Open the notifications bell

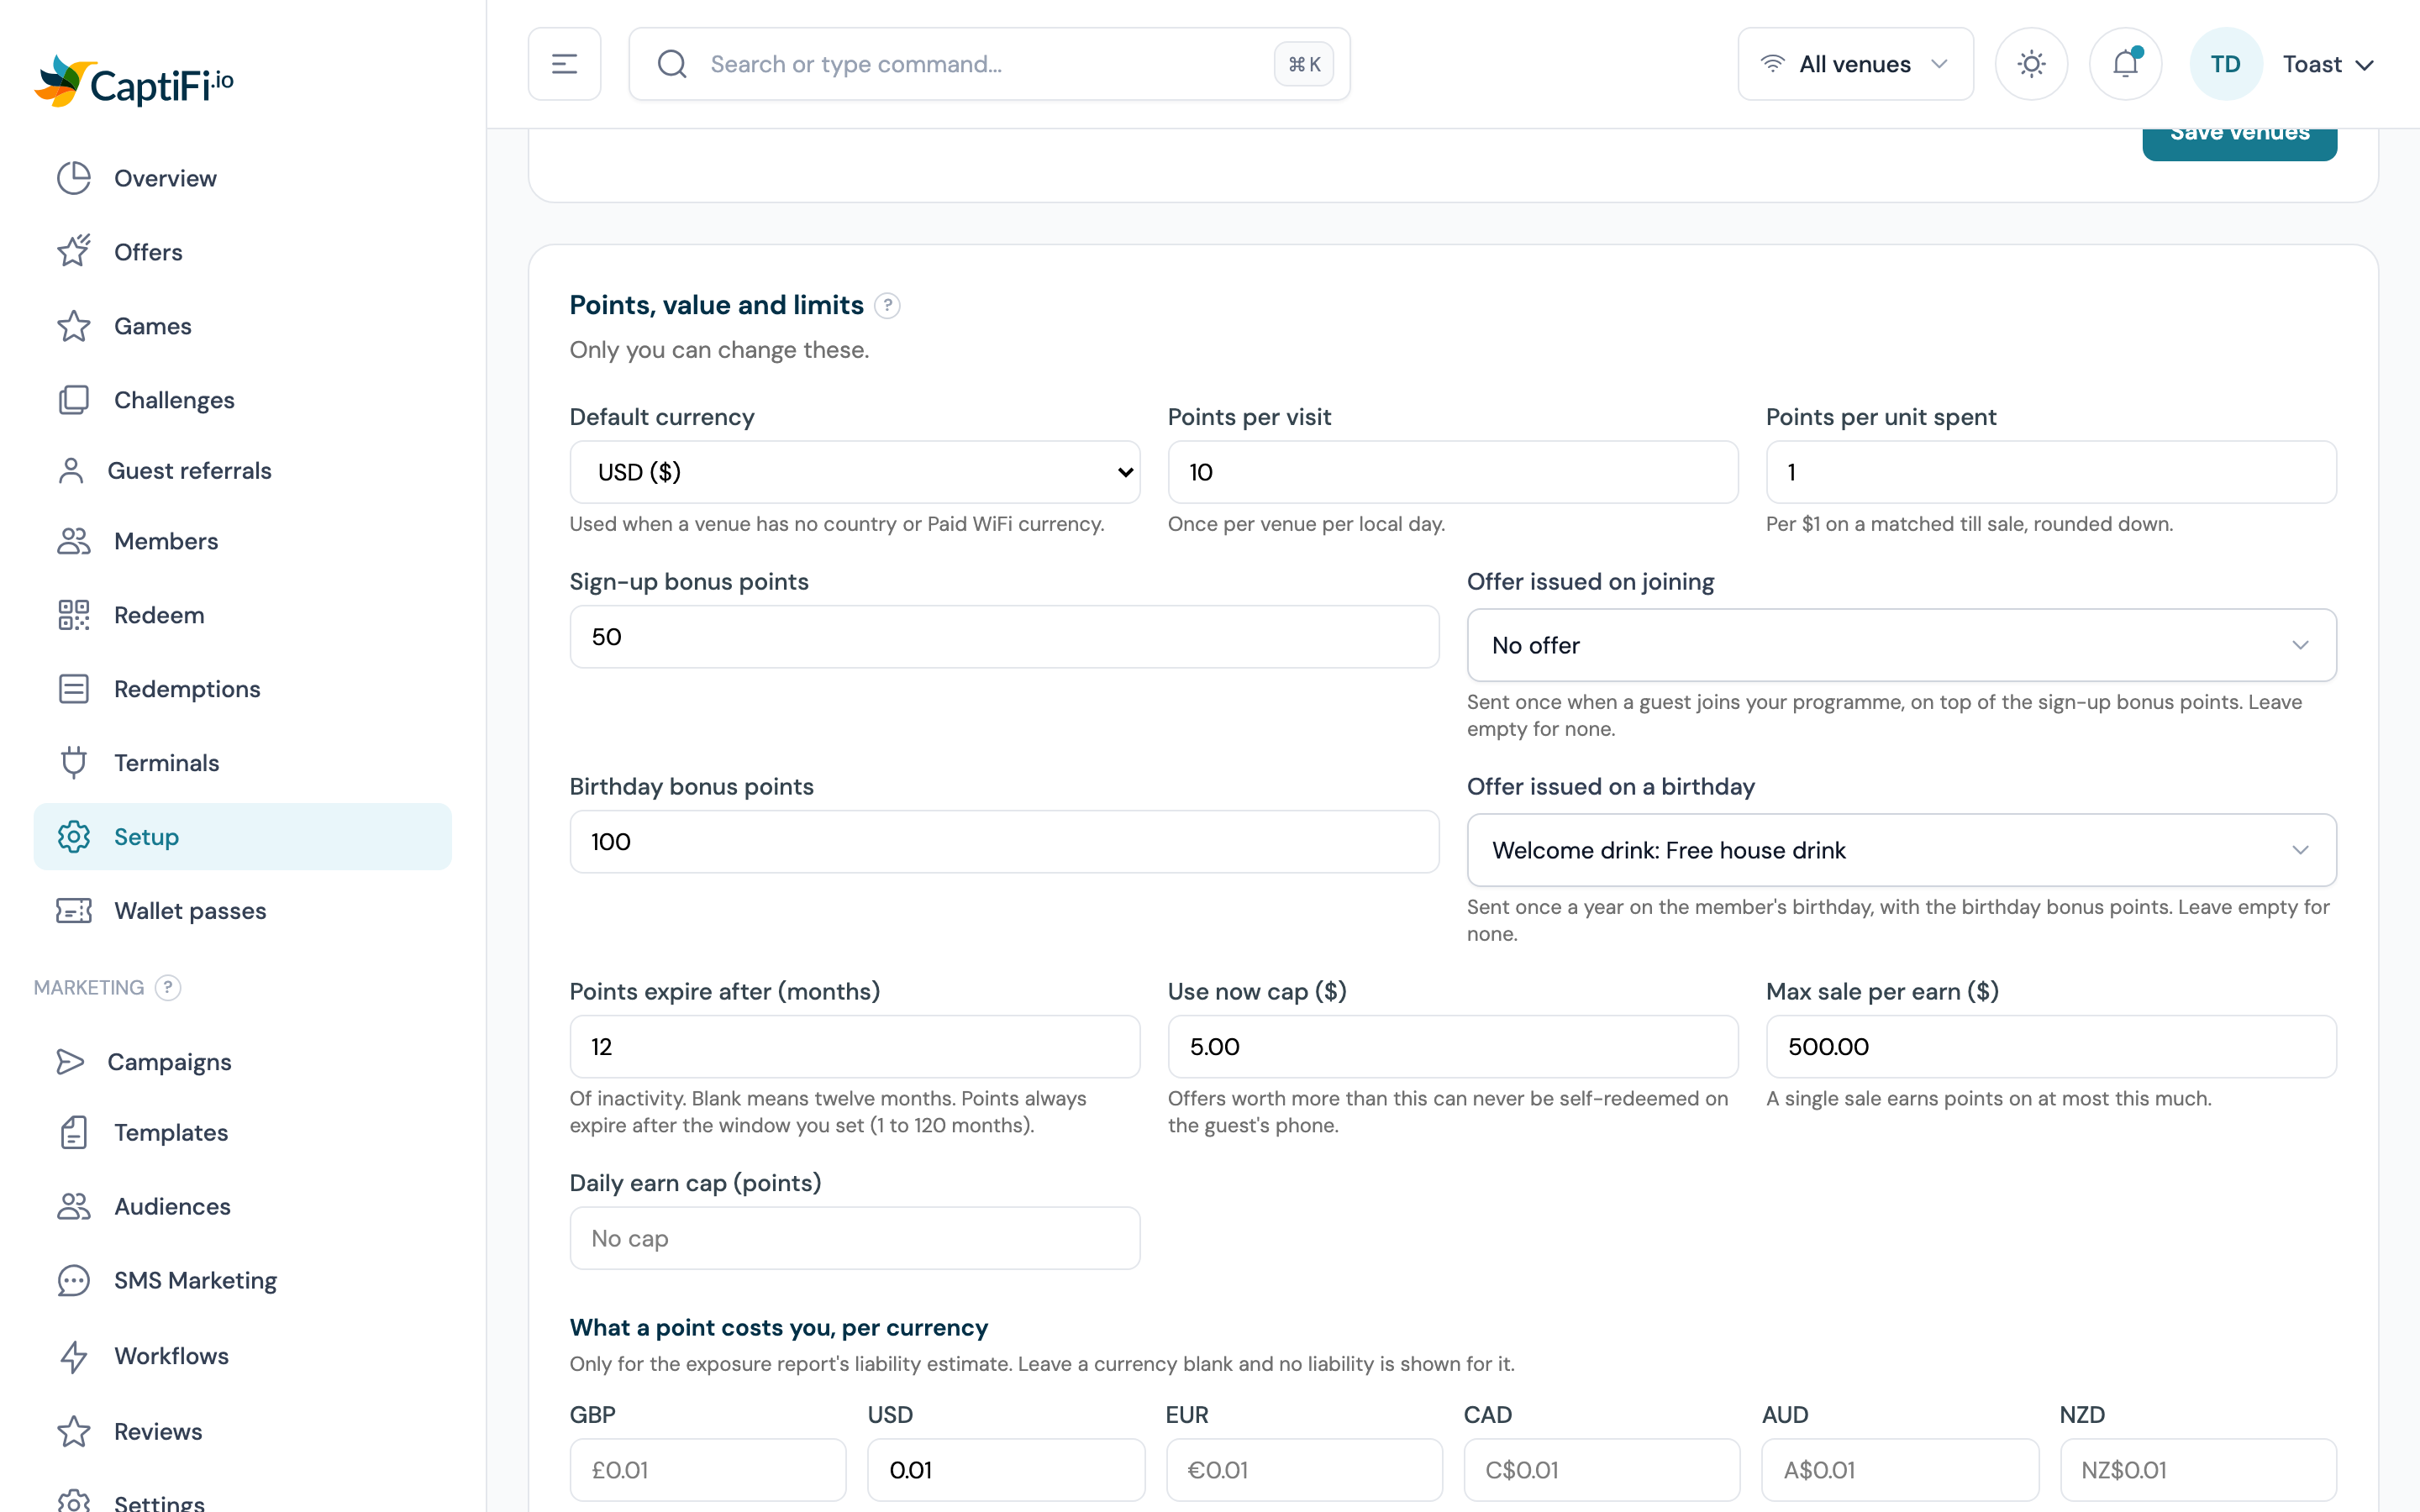click(2125, 64)
